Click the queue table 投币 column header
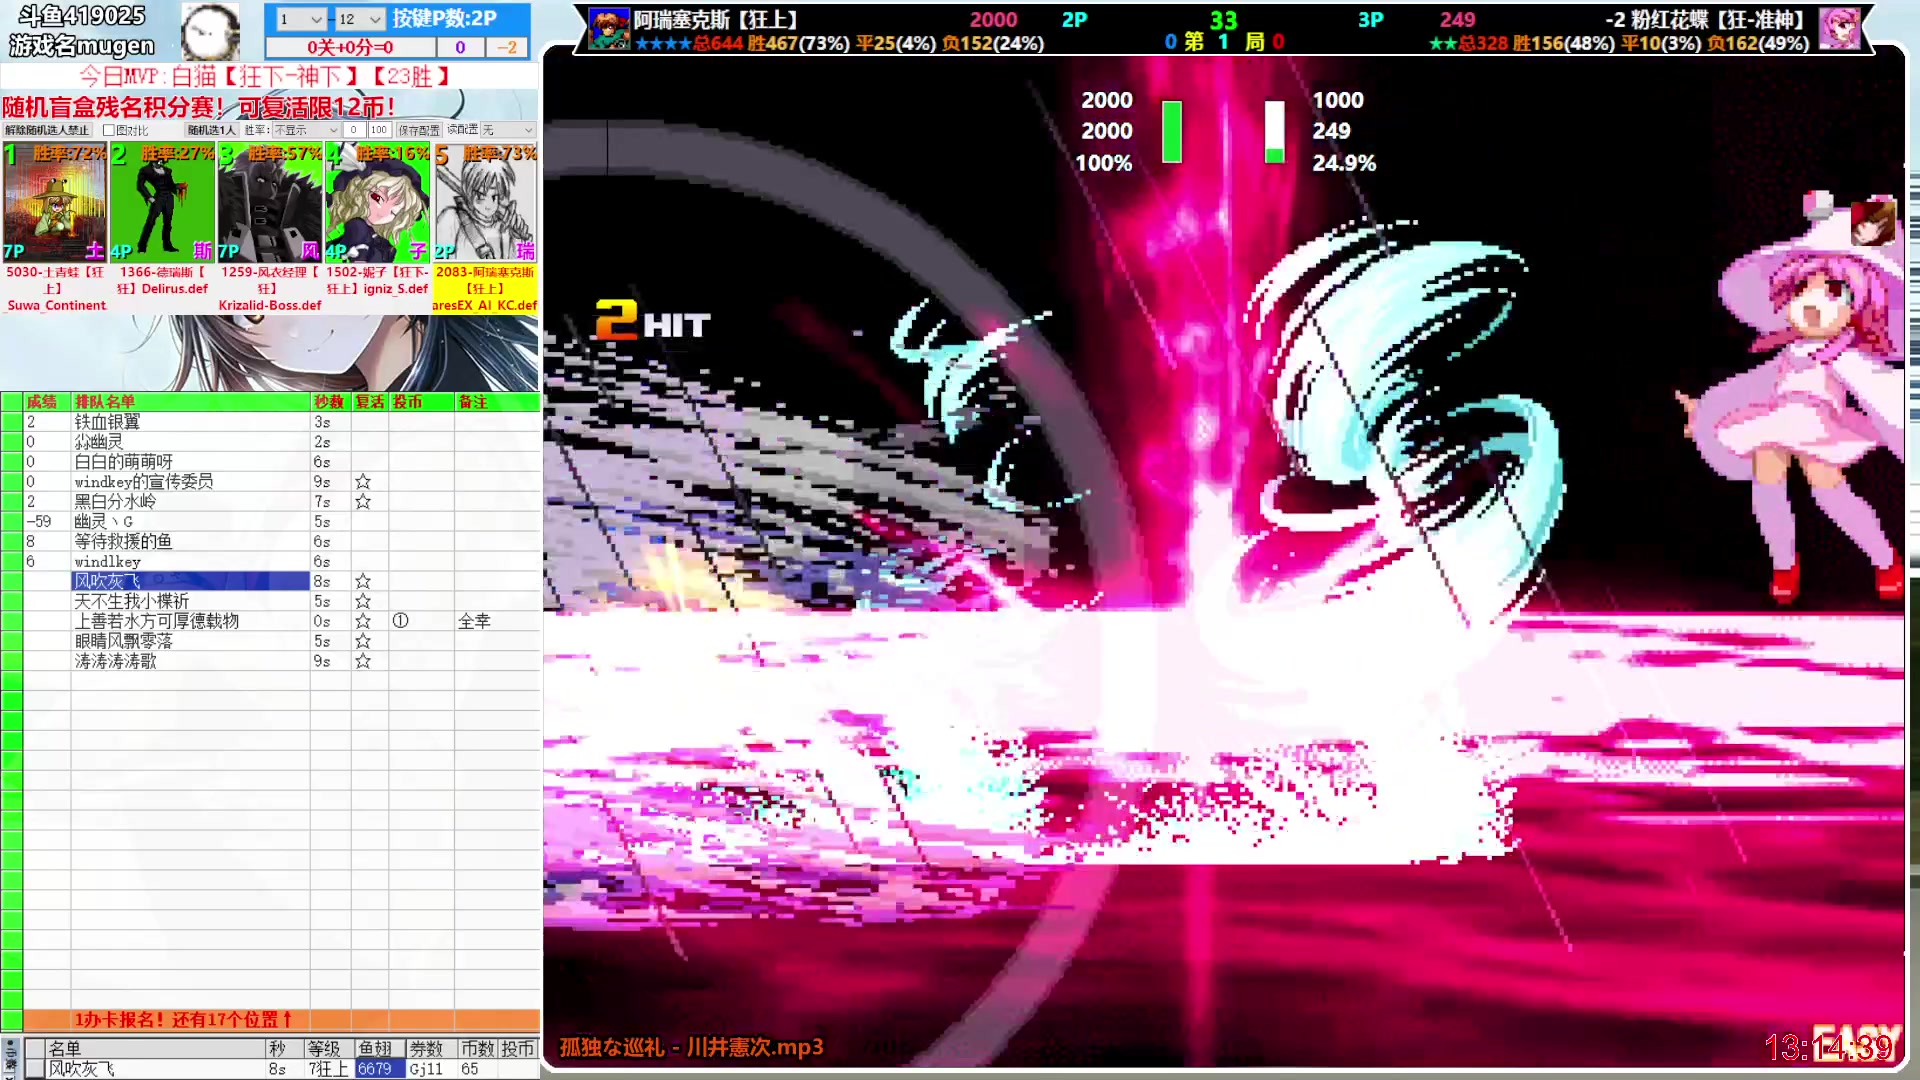Image resolution: width=1920 pixels, height=1080 pixels. [421, 402]
